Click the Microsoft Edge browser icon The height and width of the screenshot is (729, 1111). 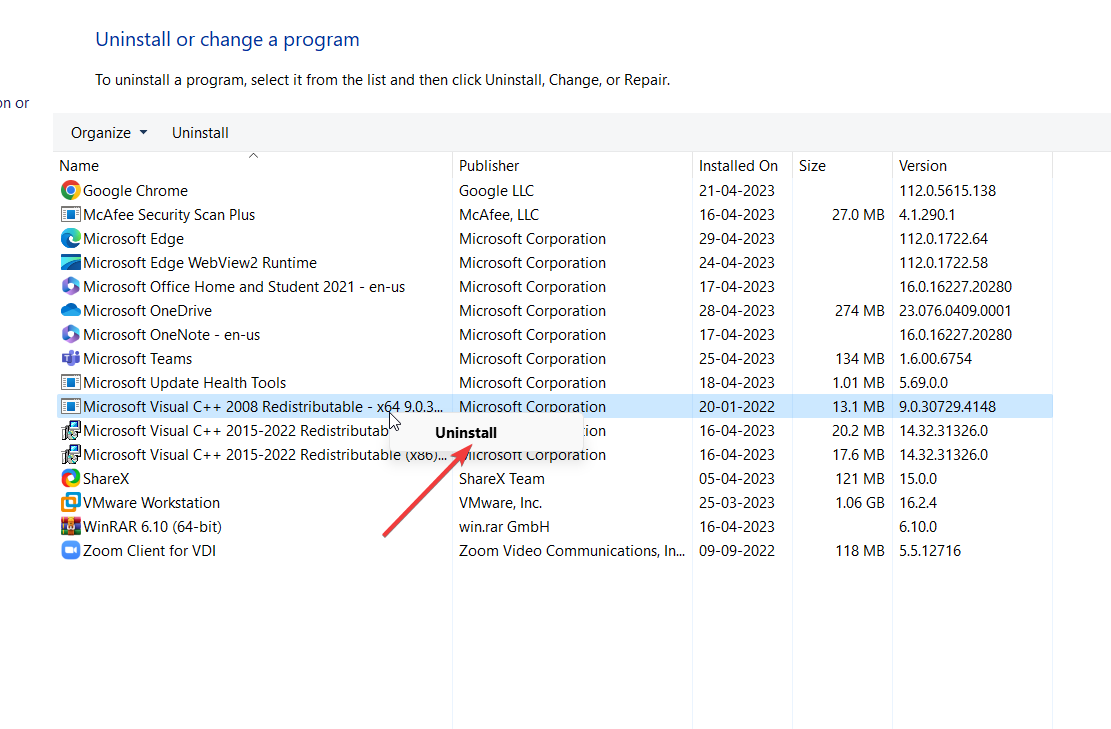[70, 239]
